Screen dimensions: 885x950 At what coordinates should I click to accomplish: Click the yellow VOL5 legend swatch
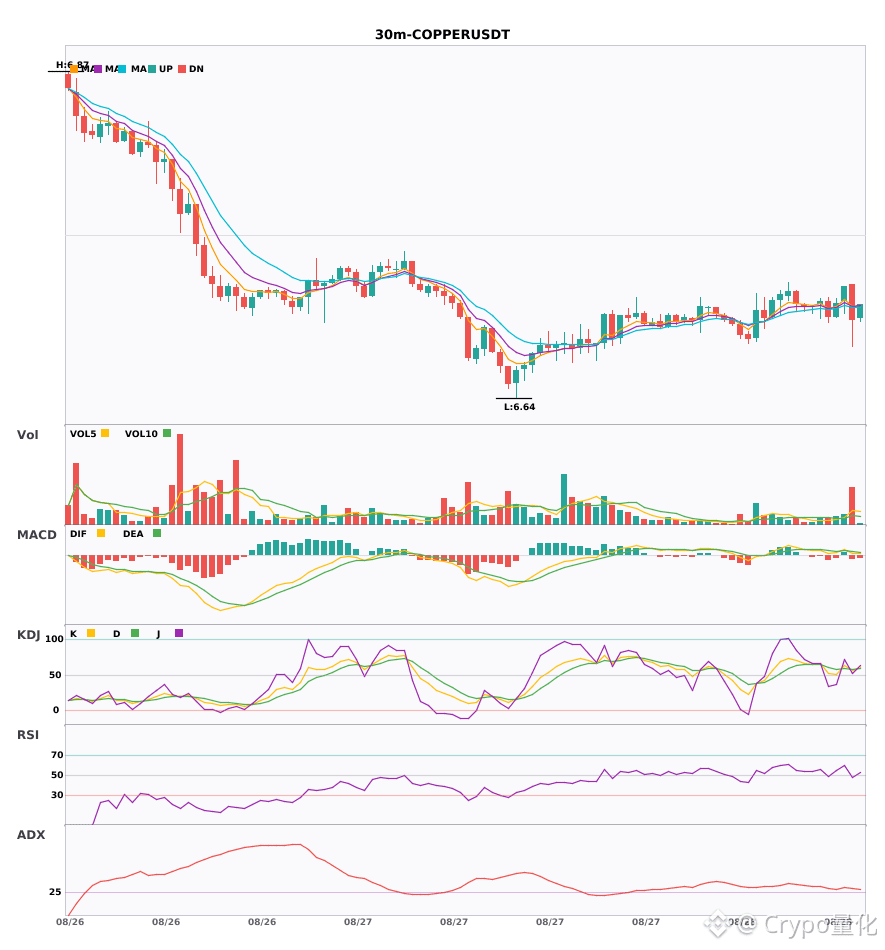pyautogui.click(x=105, y=433)
